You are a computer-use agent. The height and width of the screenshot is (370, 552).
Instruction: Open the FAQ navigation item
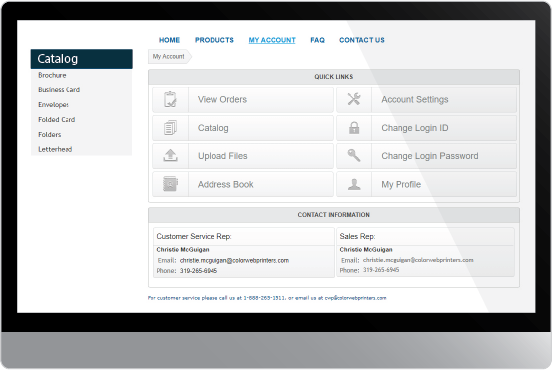317,40
